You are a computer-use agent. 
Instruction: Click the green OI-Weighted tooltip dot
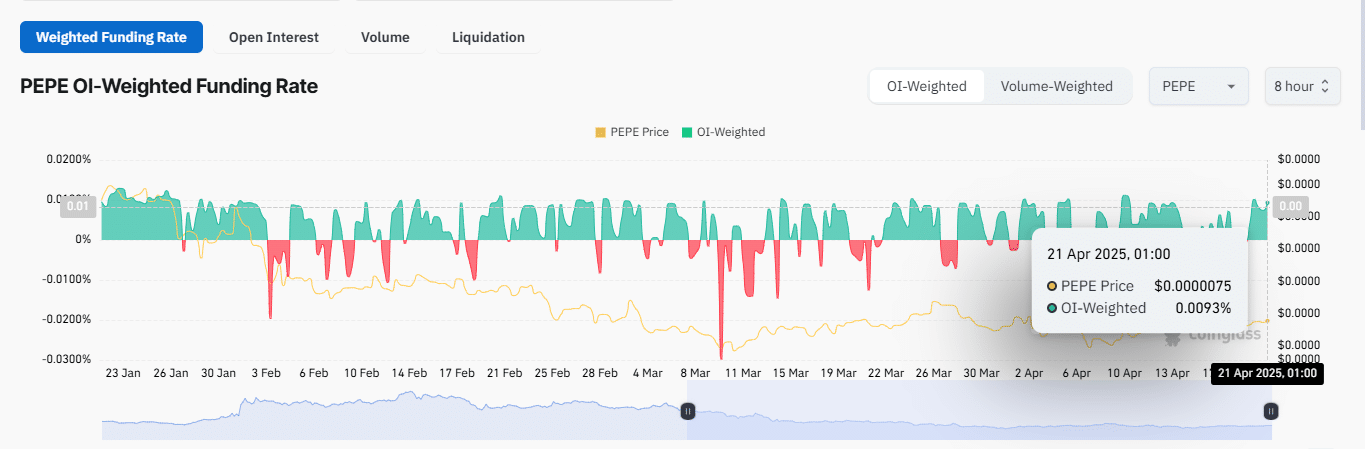click(x=1052, y=308)
